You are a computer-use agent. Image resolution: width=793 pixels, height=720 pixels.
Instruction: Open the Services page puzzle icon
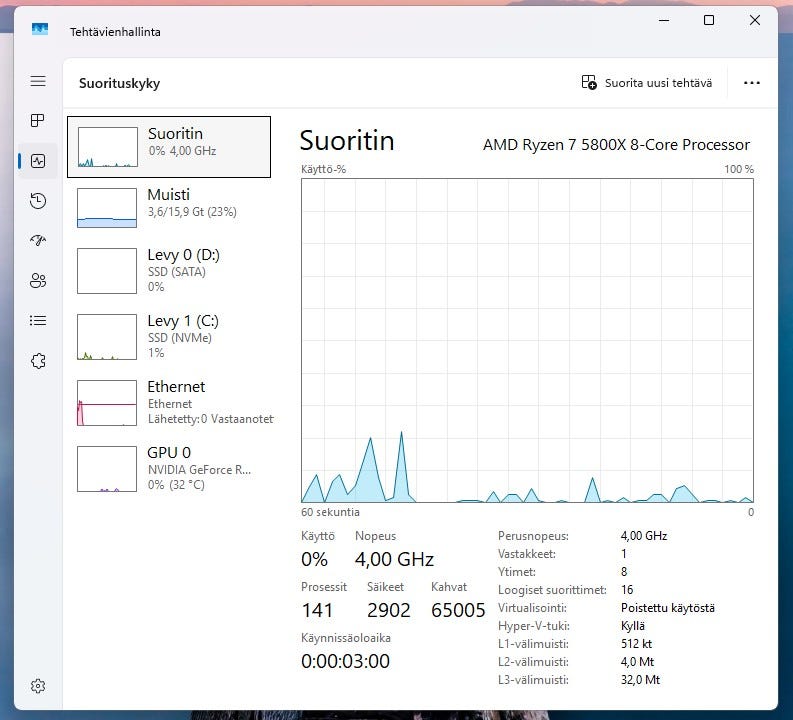click(38, 361)
